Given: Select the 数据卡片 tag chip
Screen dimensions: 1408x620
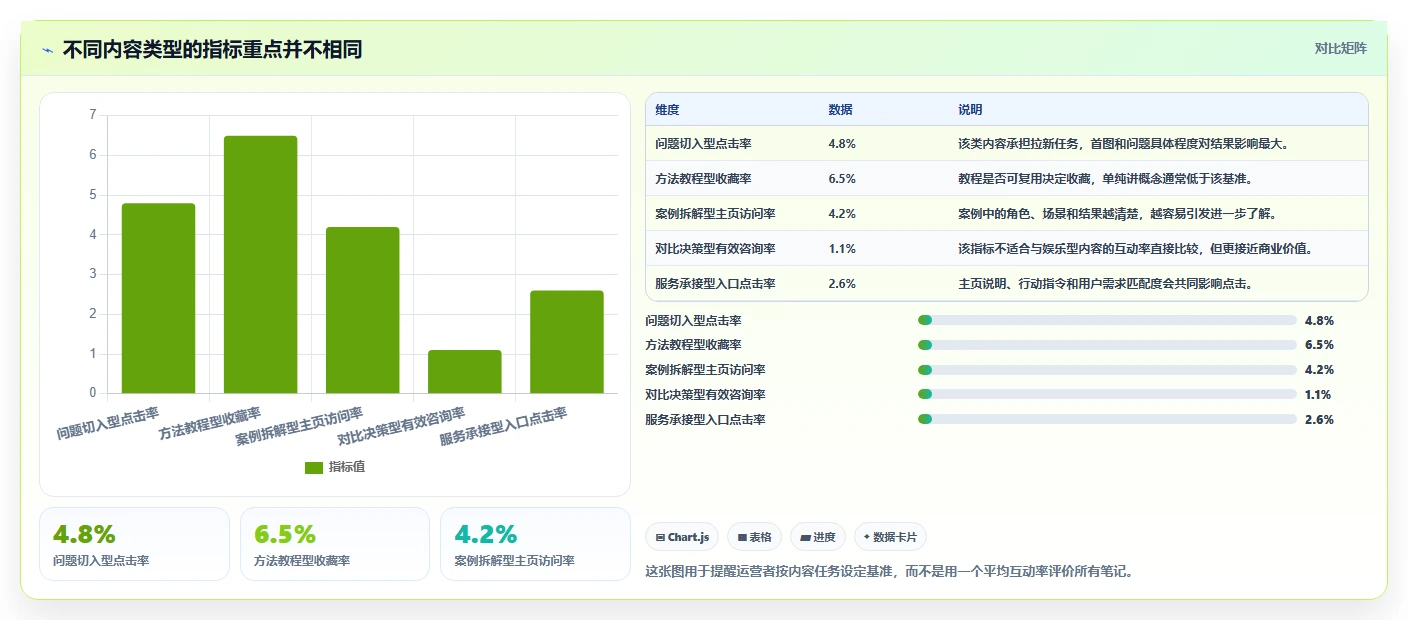Looking at the screenshot, I should (889, 537).
